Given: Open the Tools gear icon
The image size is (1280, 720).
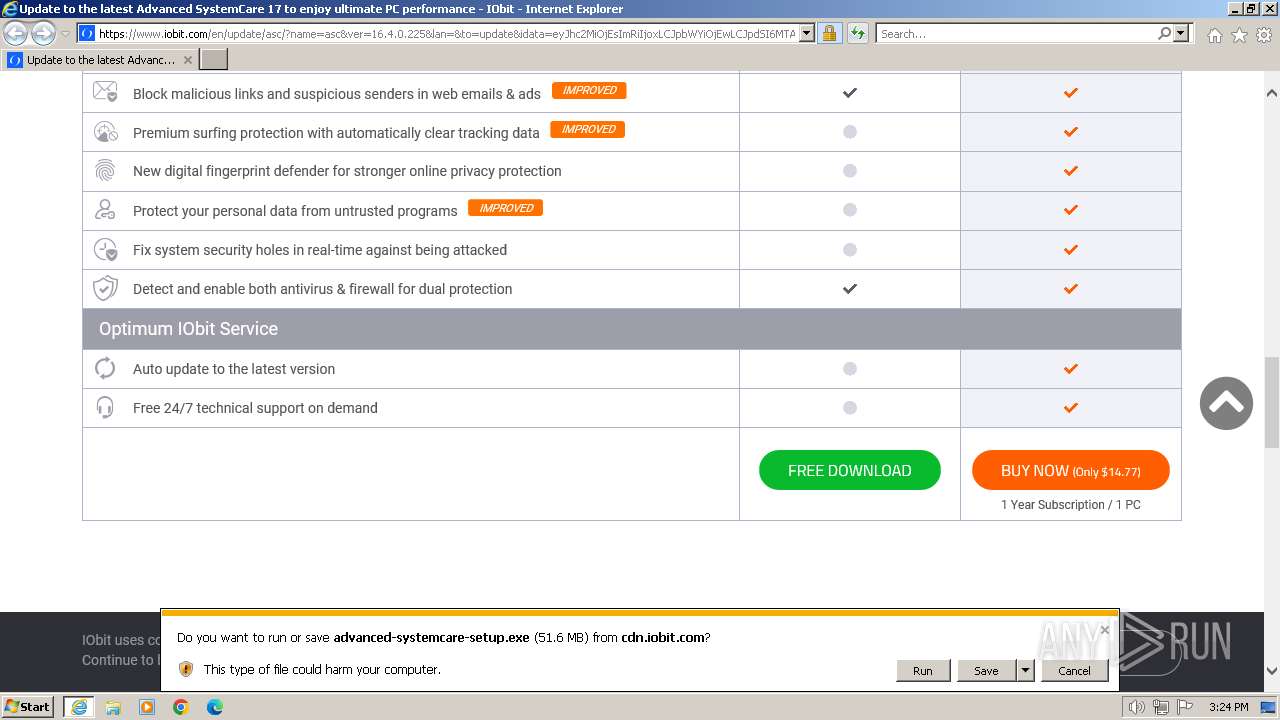Looking at the screenshot, I should click(x=1264, y=35).
